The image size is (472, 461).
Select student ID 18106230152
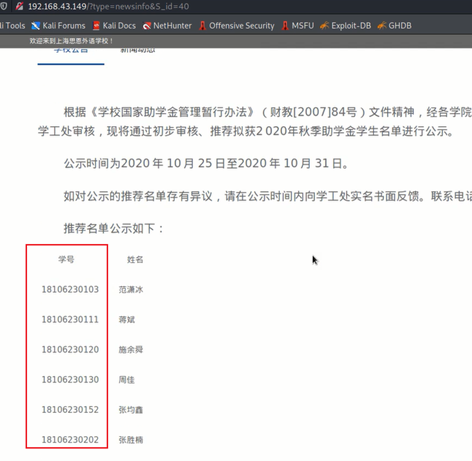pyautogui.click(x=70, y=409)
